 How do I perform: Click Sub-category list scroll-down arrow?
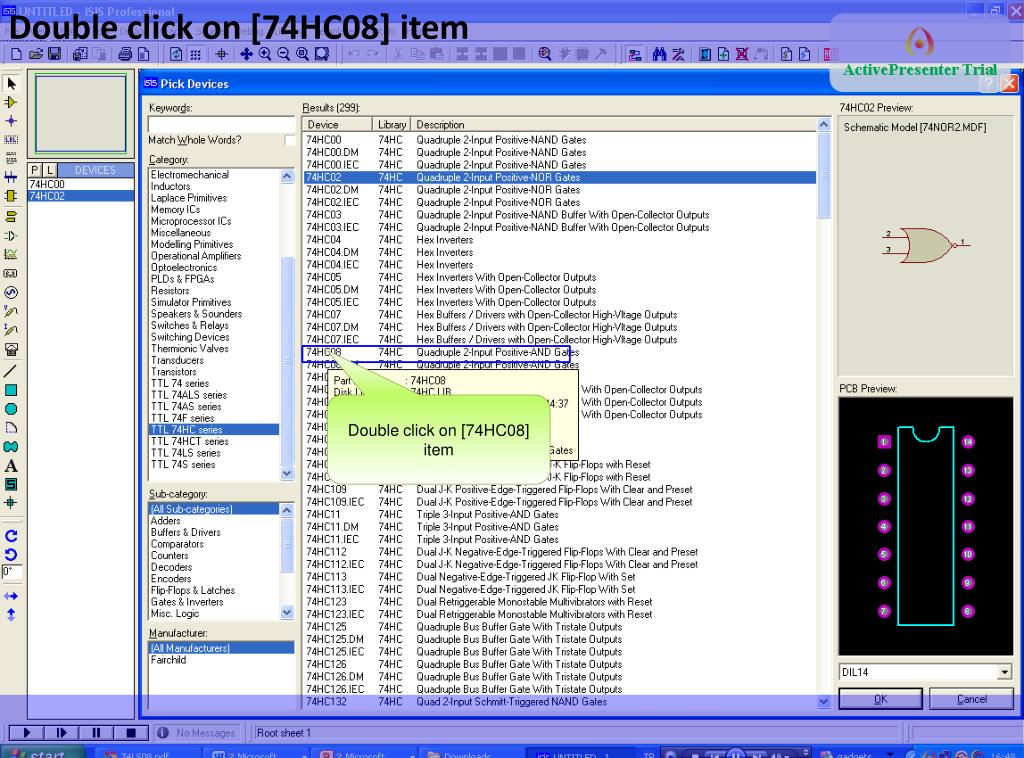(x=287, y=612)
